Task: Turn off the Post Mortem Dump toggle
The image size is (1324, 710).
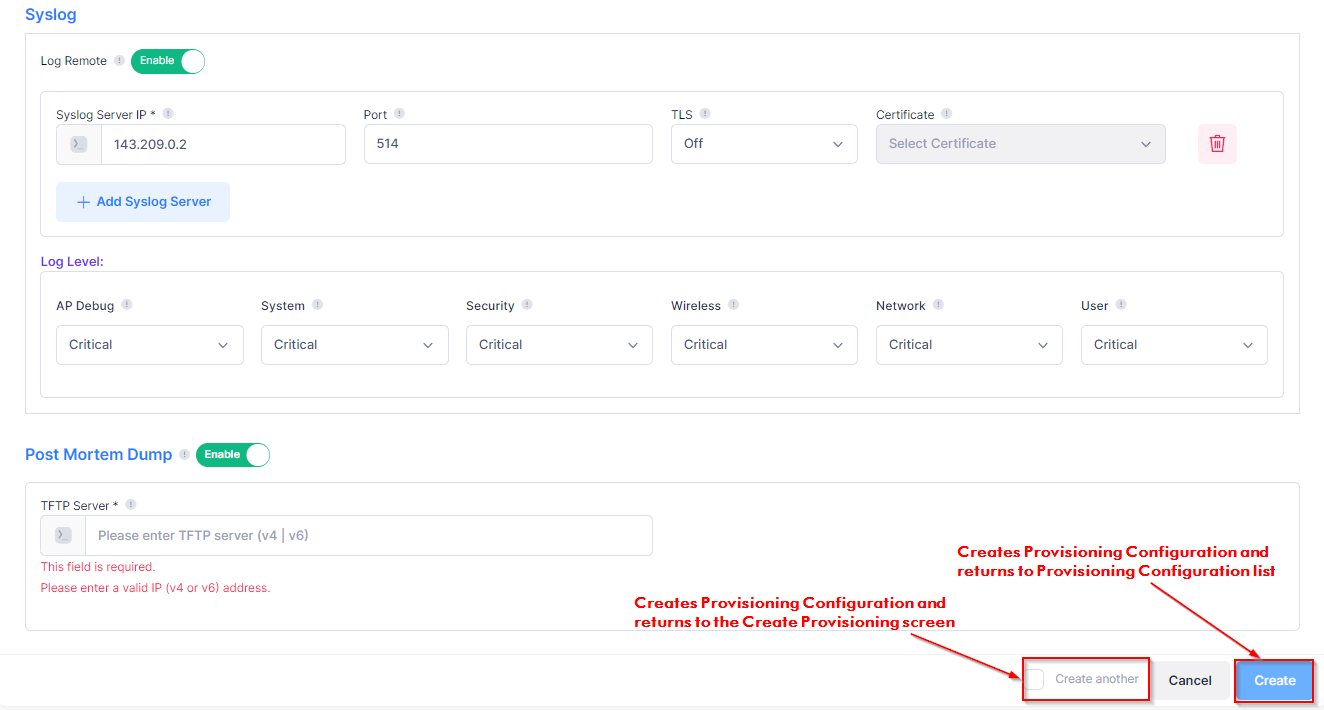Action: [x=233, y=455]
